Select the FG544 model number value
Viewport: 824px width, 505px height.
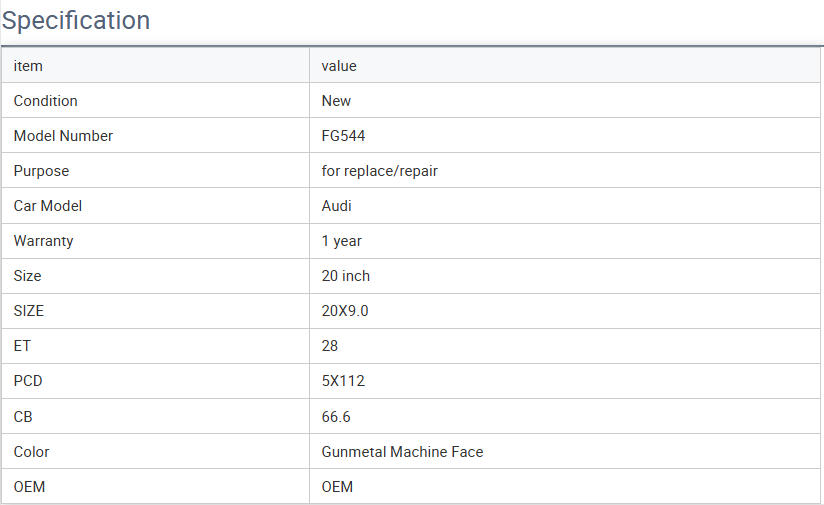coord(343,136)
